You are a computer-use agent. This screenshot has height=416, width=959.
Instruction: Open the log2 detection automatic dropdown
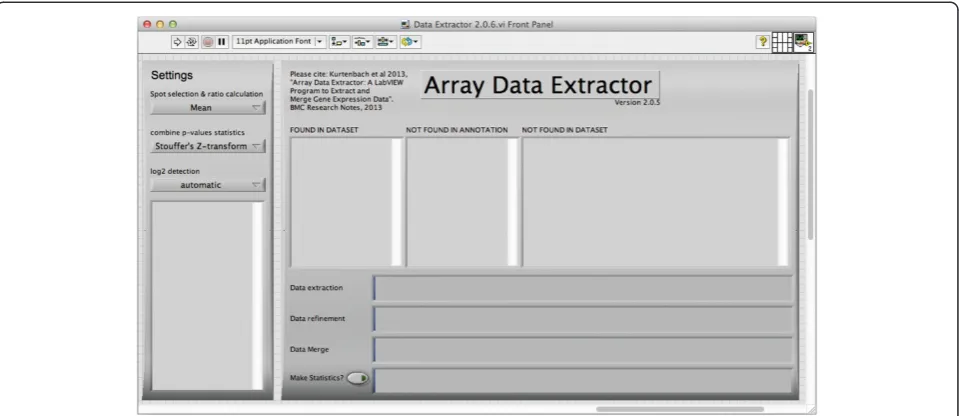[x=208, y=185]
